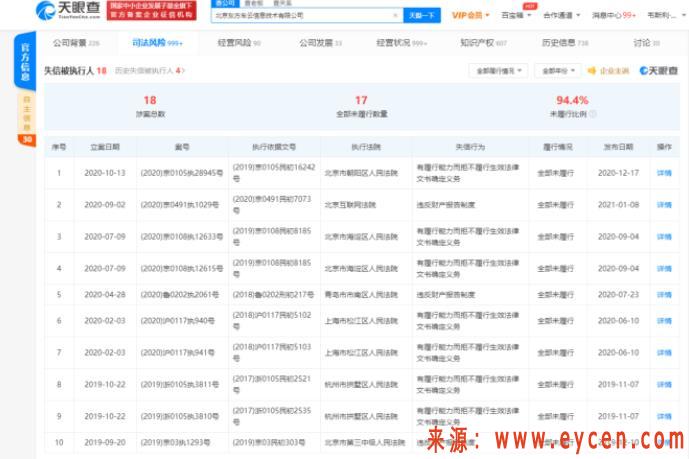Select the 官方信息 sidebar tab
689x459 pixels.
tap(25, 61)
